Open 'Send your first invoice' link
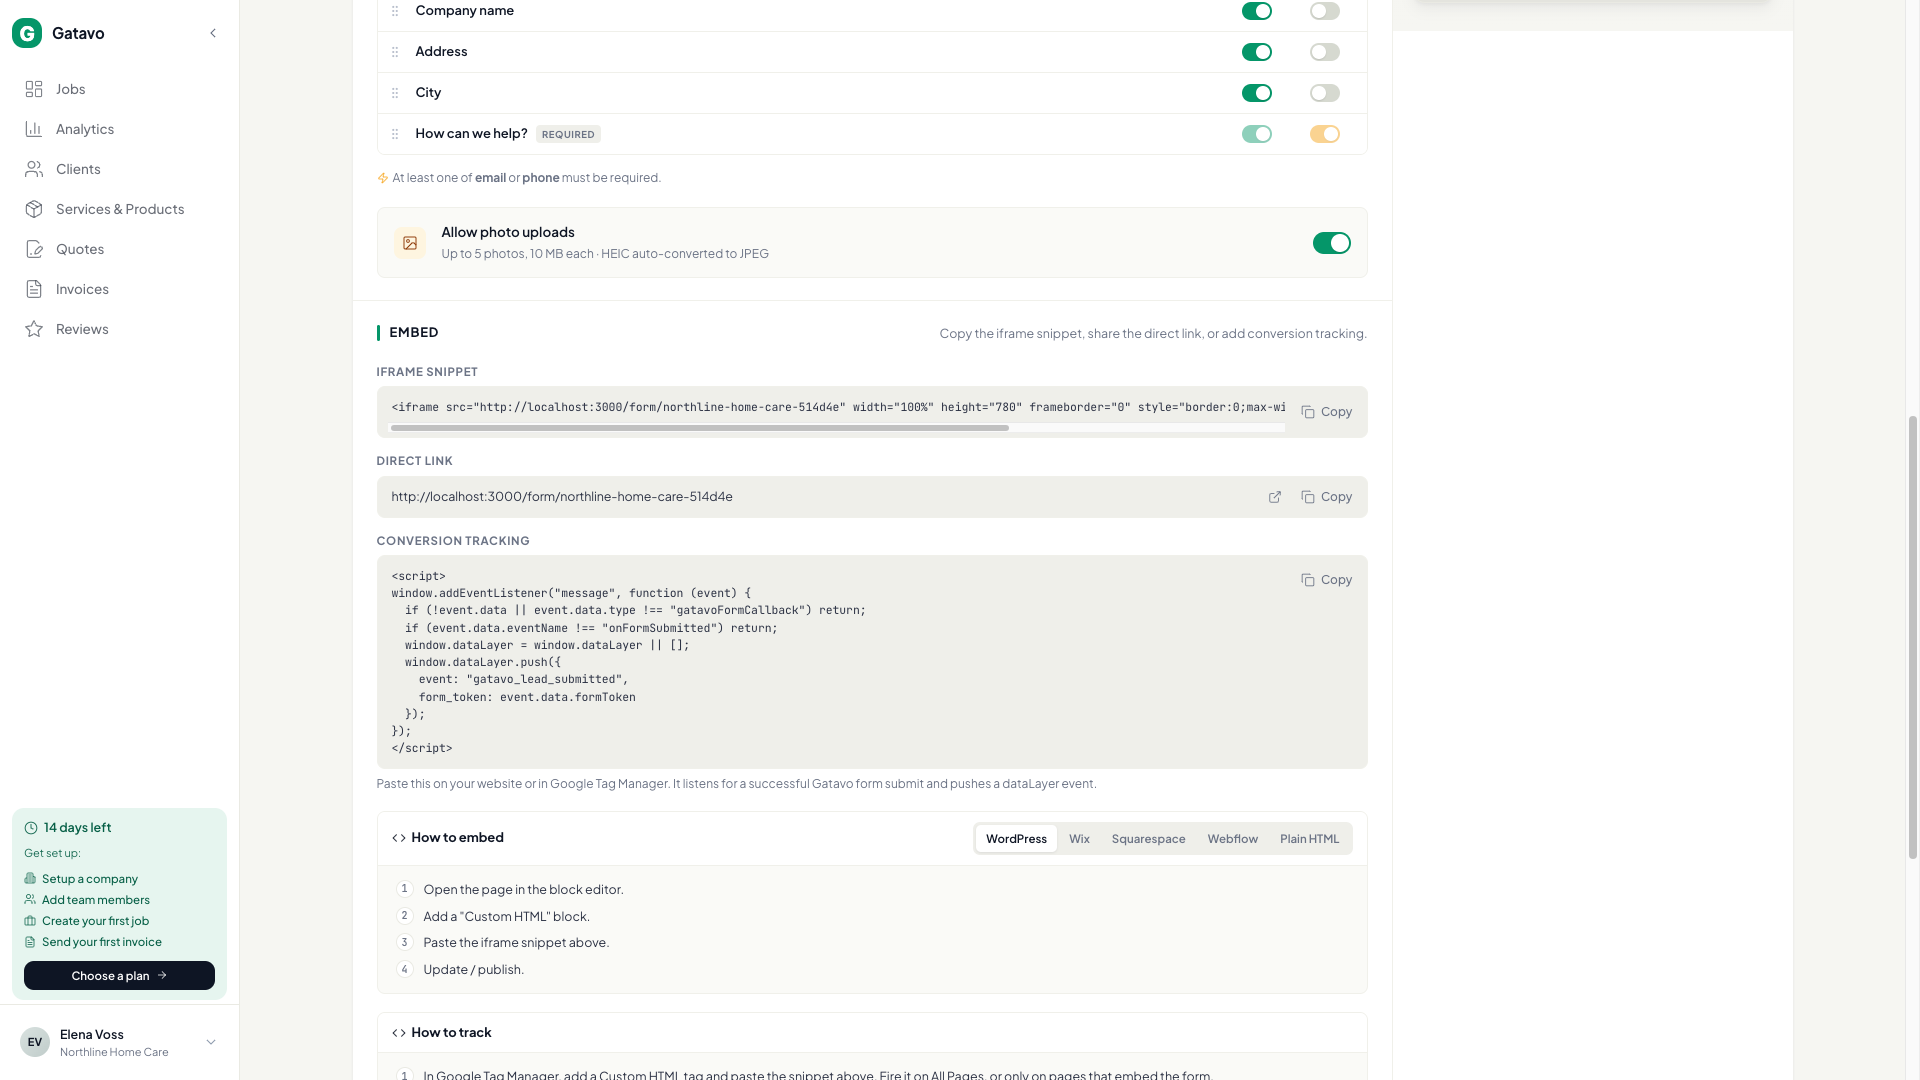The width and height of the screenshot is (1920, 1080). pyautogui.click(x=102, y=942)
